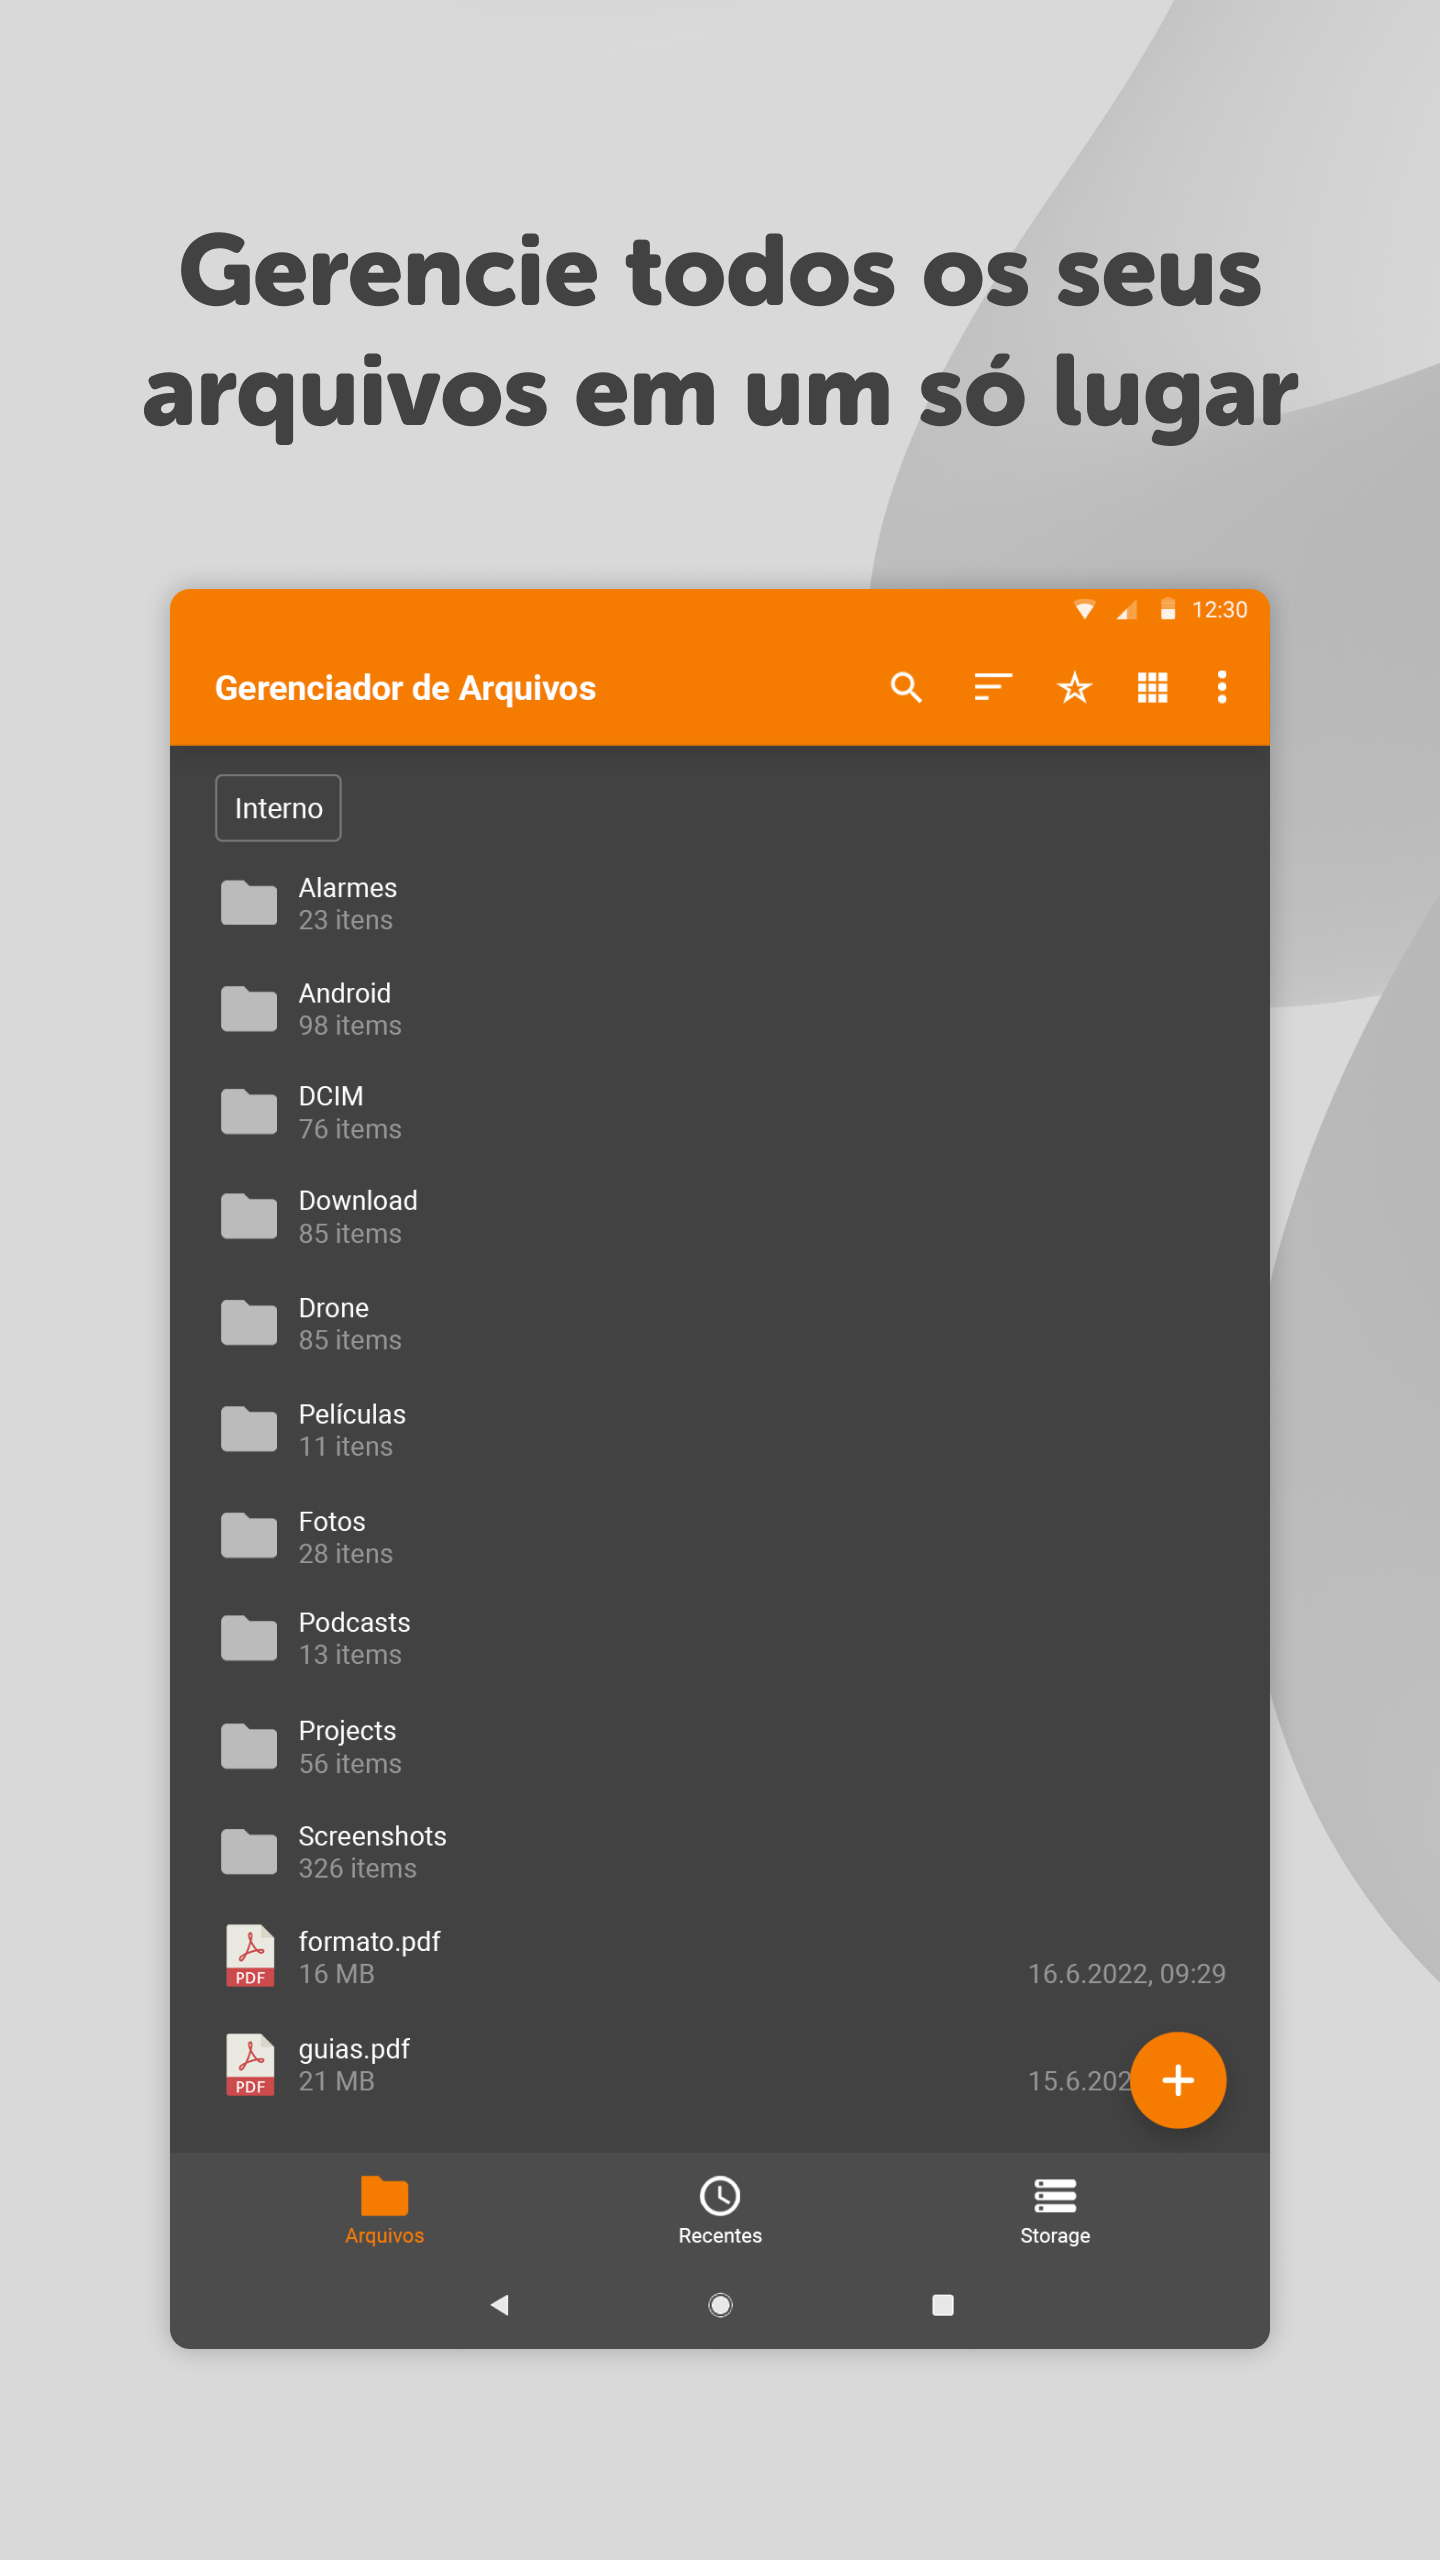This screenshot has height=2560, width=1440.
Task: Open the Alarmes folder
Action: 720,904
